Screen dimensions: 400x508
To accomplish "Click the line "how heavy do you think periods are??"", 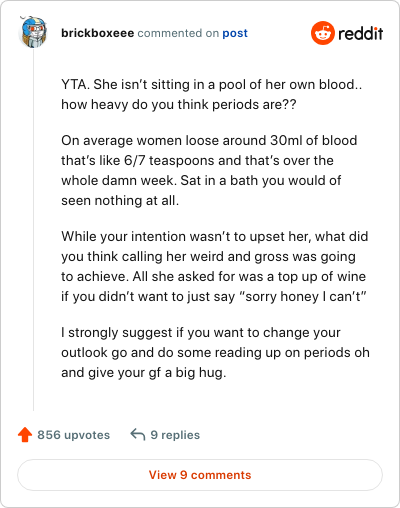I will click(179, 104).
